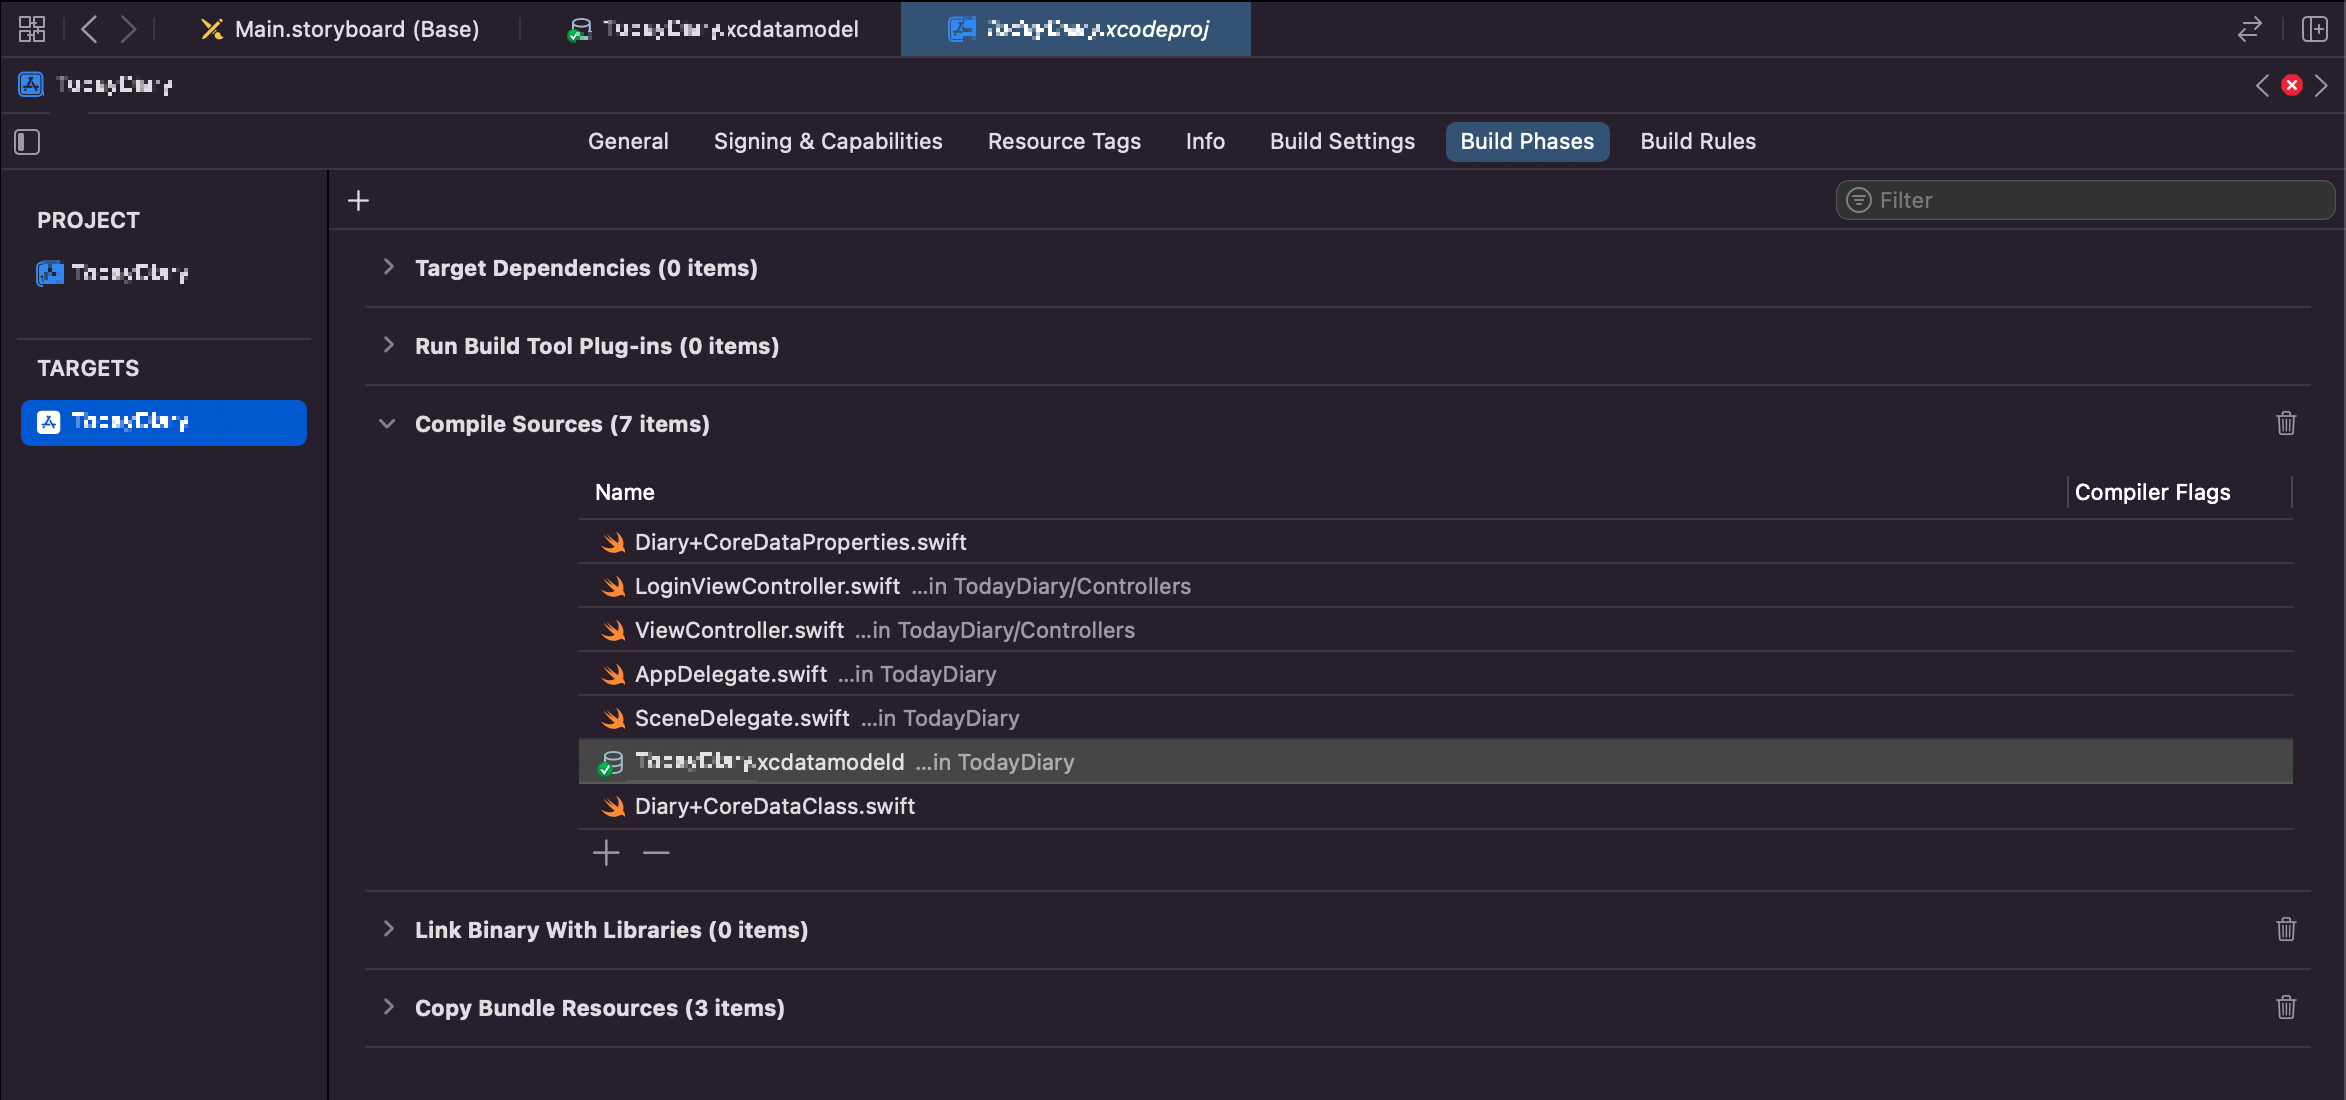
Task: Add a source file with plus button
Action: point(606,853)
